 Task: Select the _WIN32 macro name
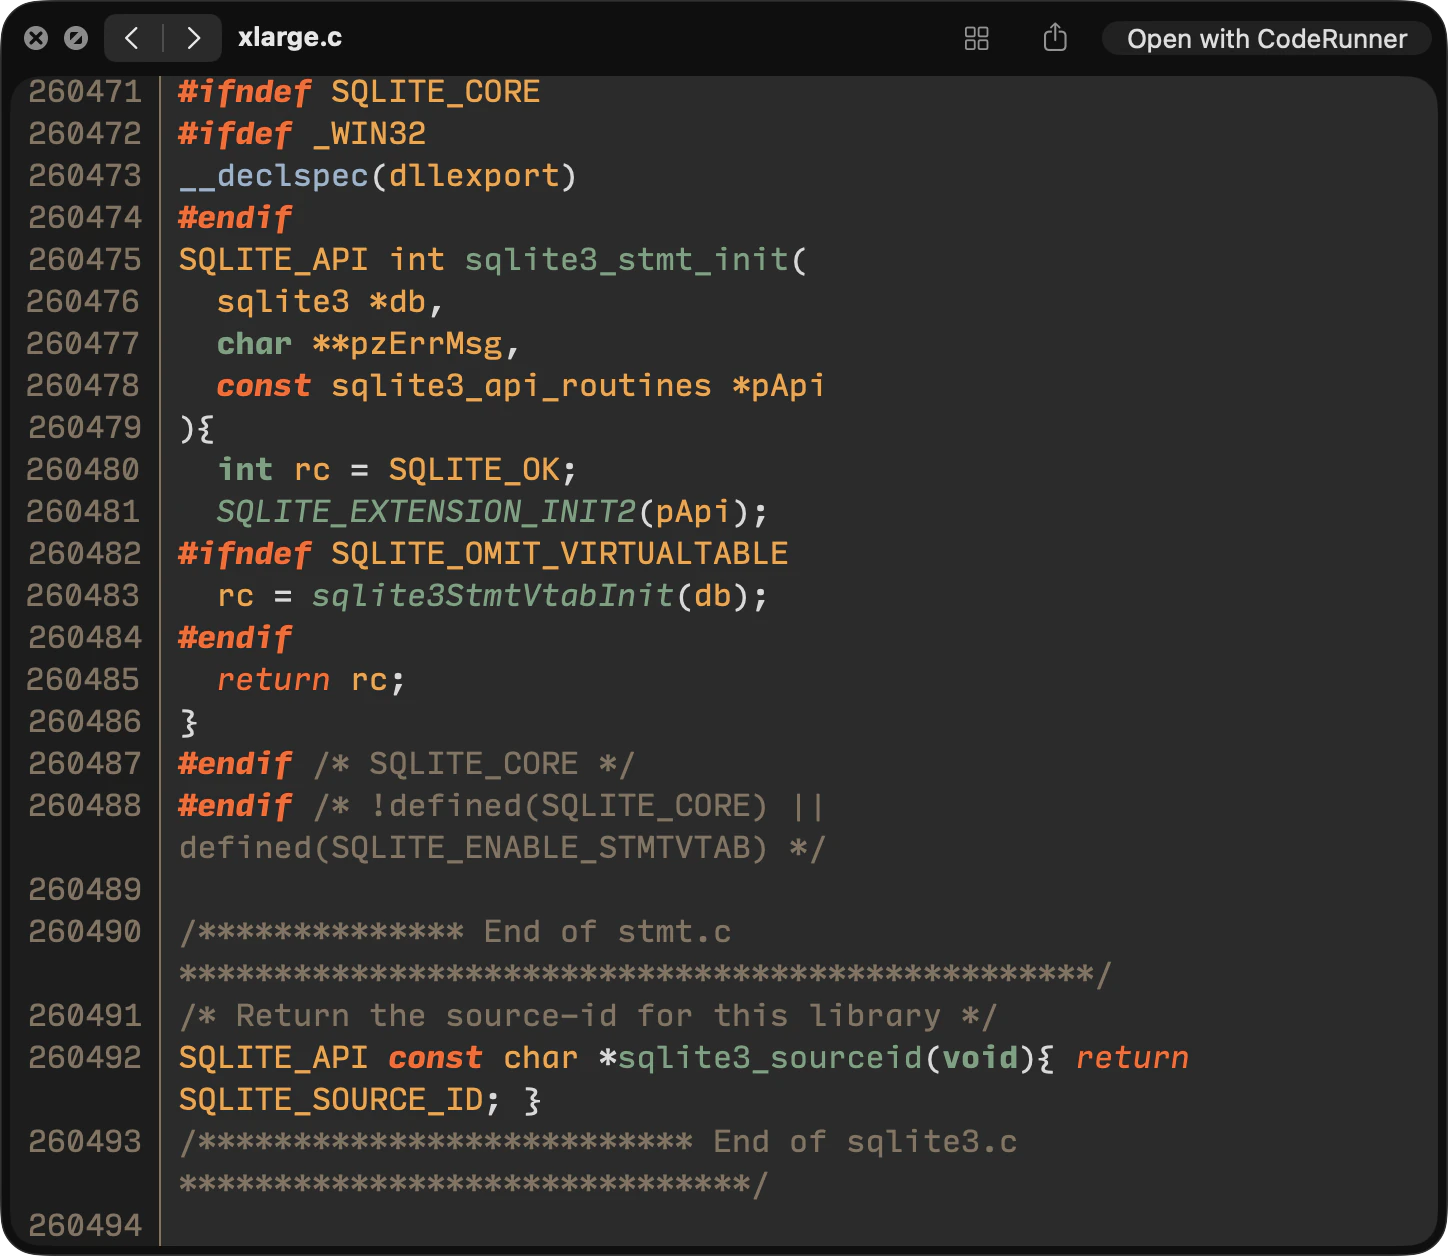[369, 134]
